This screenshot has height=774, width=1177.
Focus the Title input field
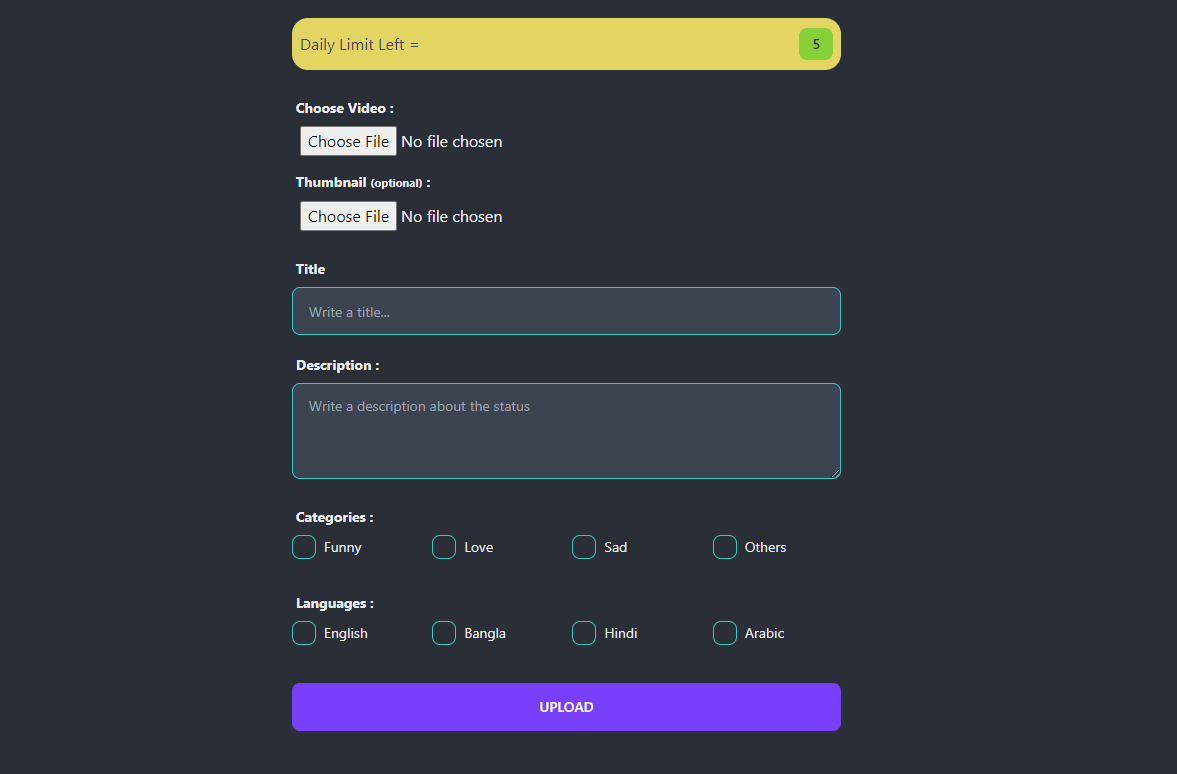[x=566, y=311]
